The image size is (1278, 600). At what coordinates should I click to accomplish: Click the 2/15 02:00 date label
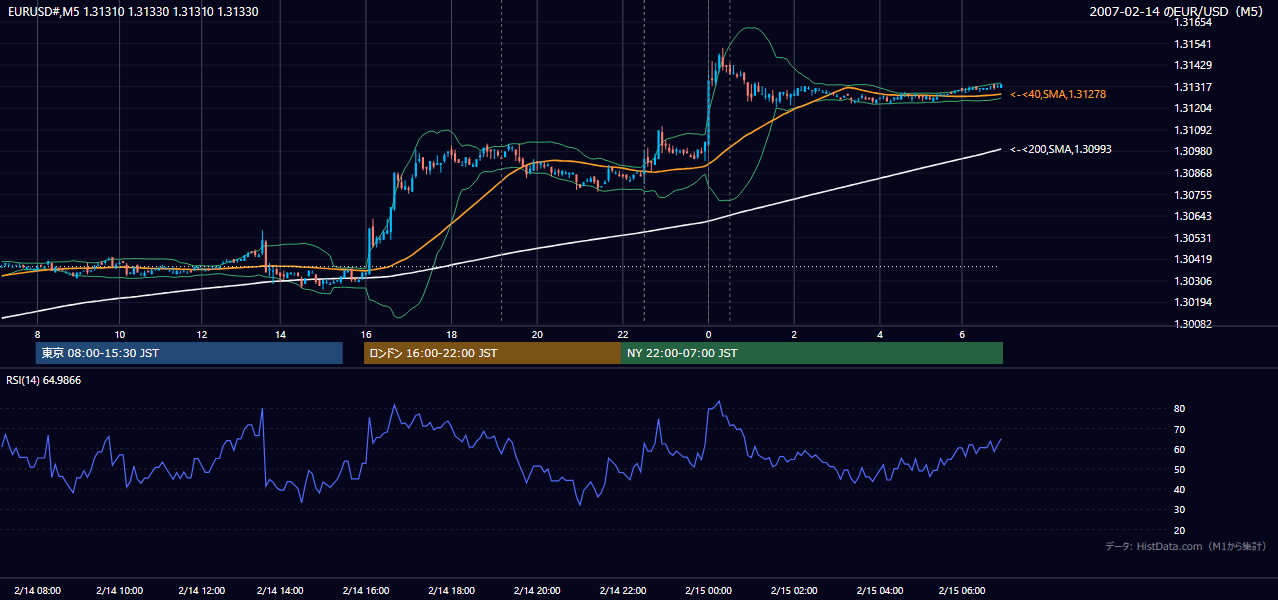pyautogui.click(x=794, y=590)
